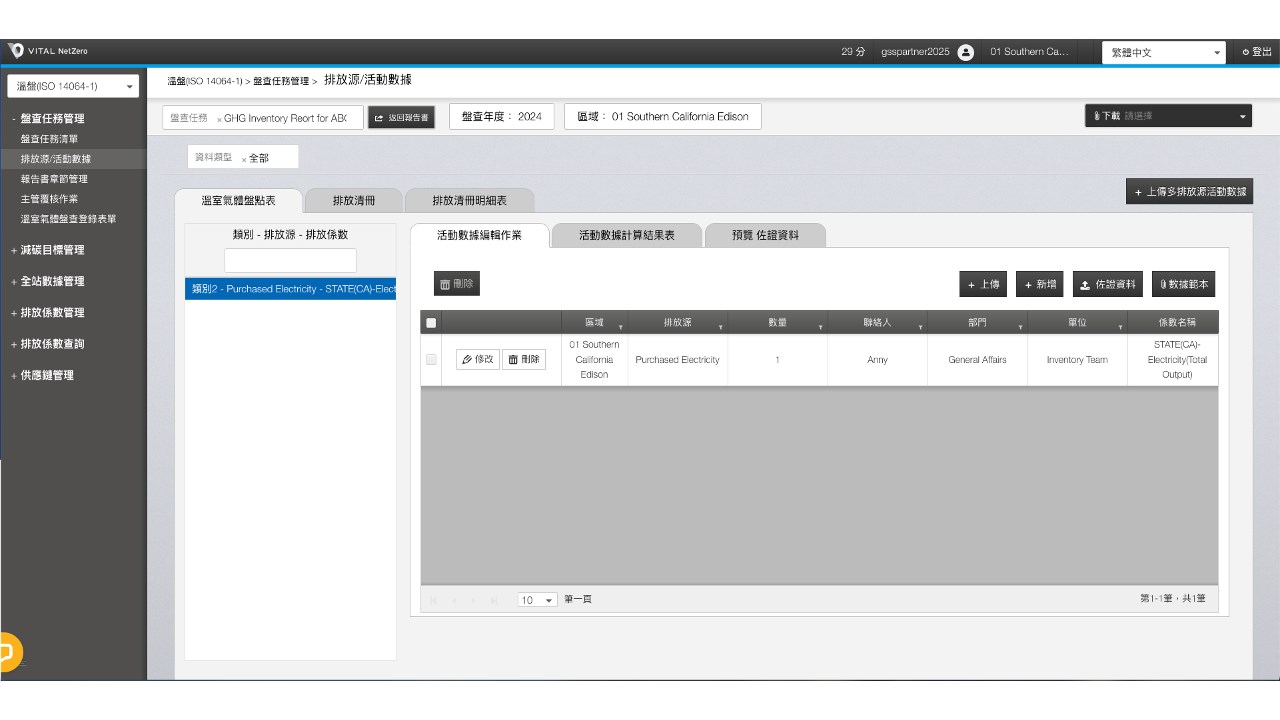The image size is (1280, 720).
Task: Expand the 排放係數查詢 sidebar section
Action: click(52, 343)
